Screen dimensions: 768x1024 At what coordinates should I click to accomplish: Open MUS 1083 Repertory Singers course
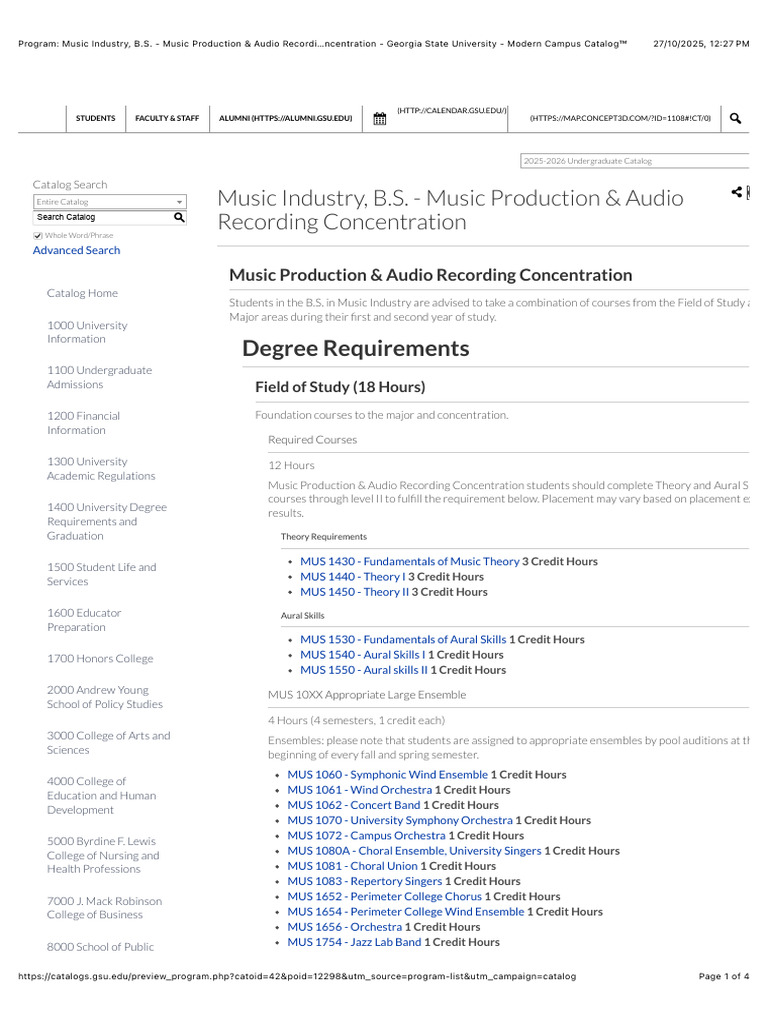364,881
